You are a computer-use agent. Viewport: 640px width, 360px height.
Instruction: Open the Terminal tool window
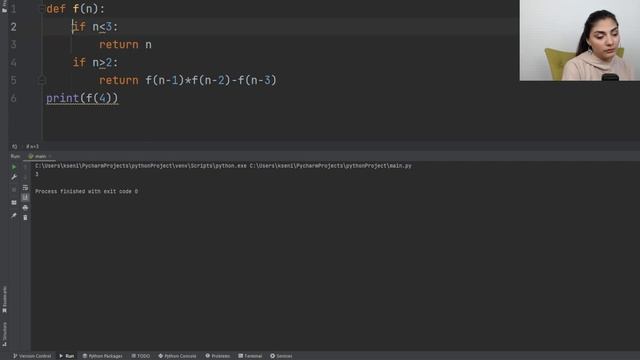tap(250, 356)
